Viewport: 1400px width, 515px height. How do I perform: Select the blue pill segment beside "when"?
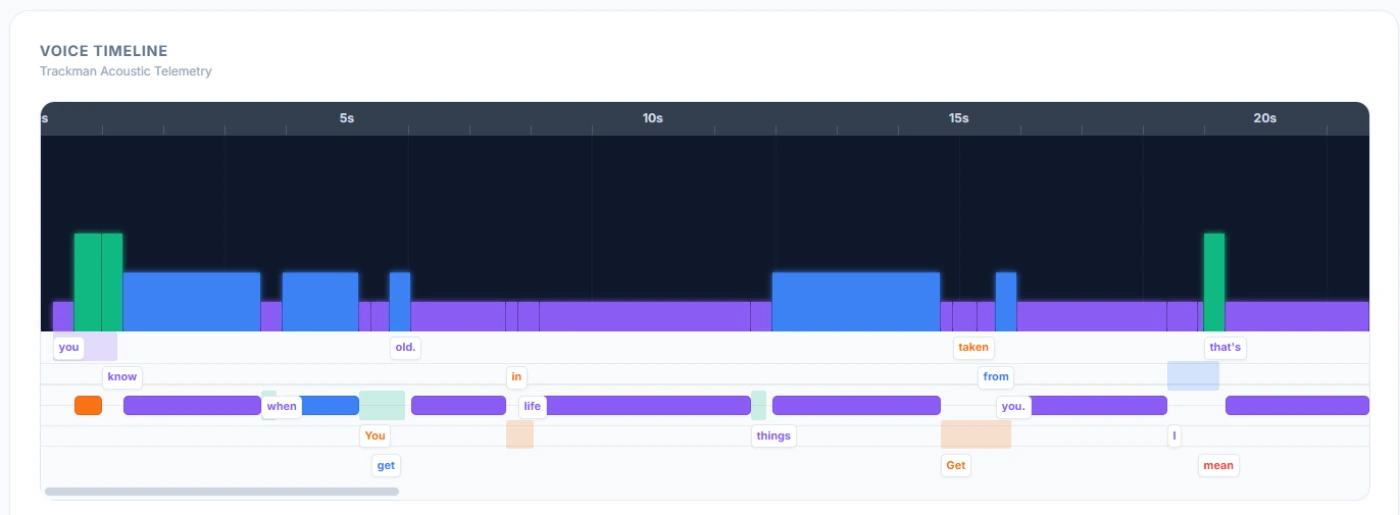tap(329, 405)
